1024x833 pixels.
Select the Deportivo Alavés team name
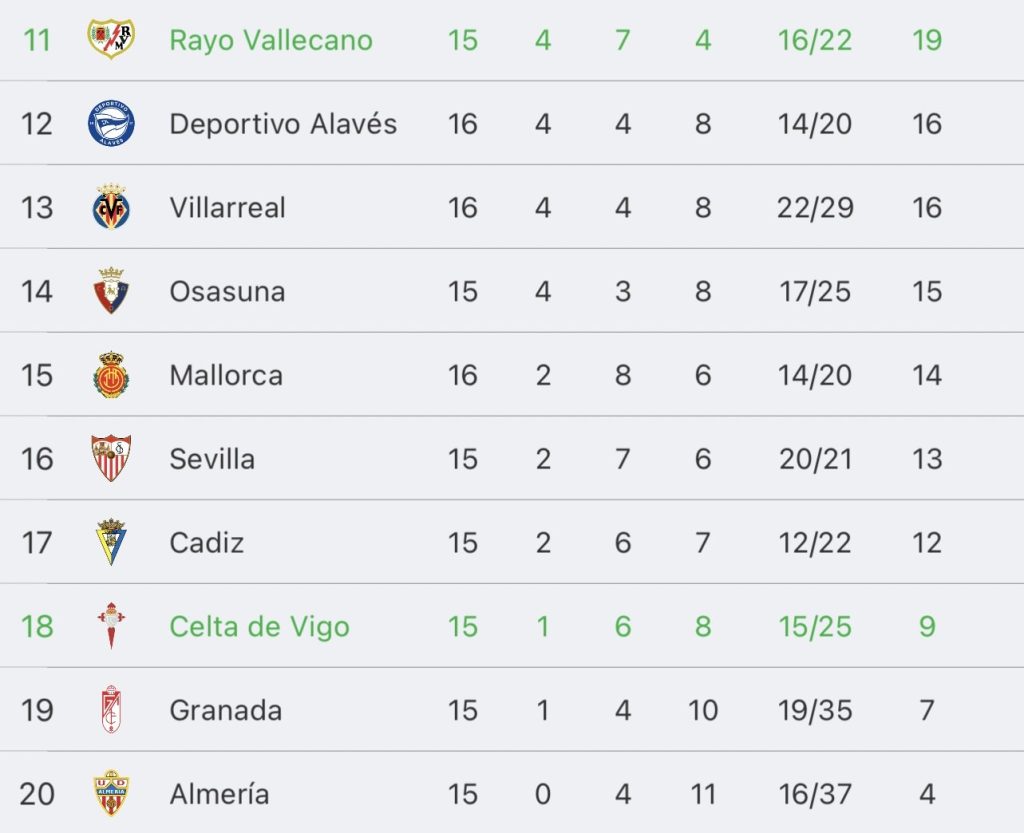(x=283, y=124)
